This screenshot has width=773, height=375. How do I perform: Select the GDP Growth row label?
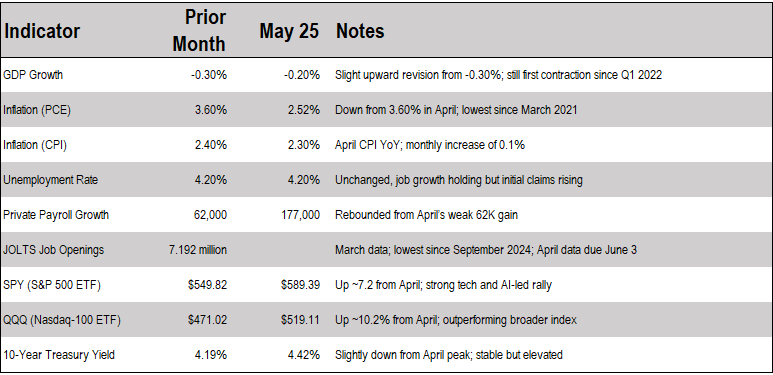(x=33, y=75)
